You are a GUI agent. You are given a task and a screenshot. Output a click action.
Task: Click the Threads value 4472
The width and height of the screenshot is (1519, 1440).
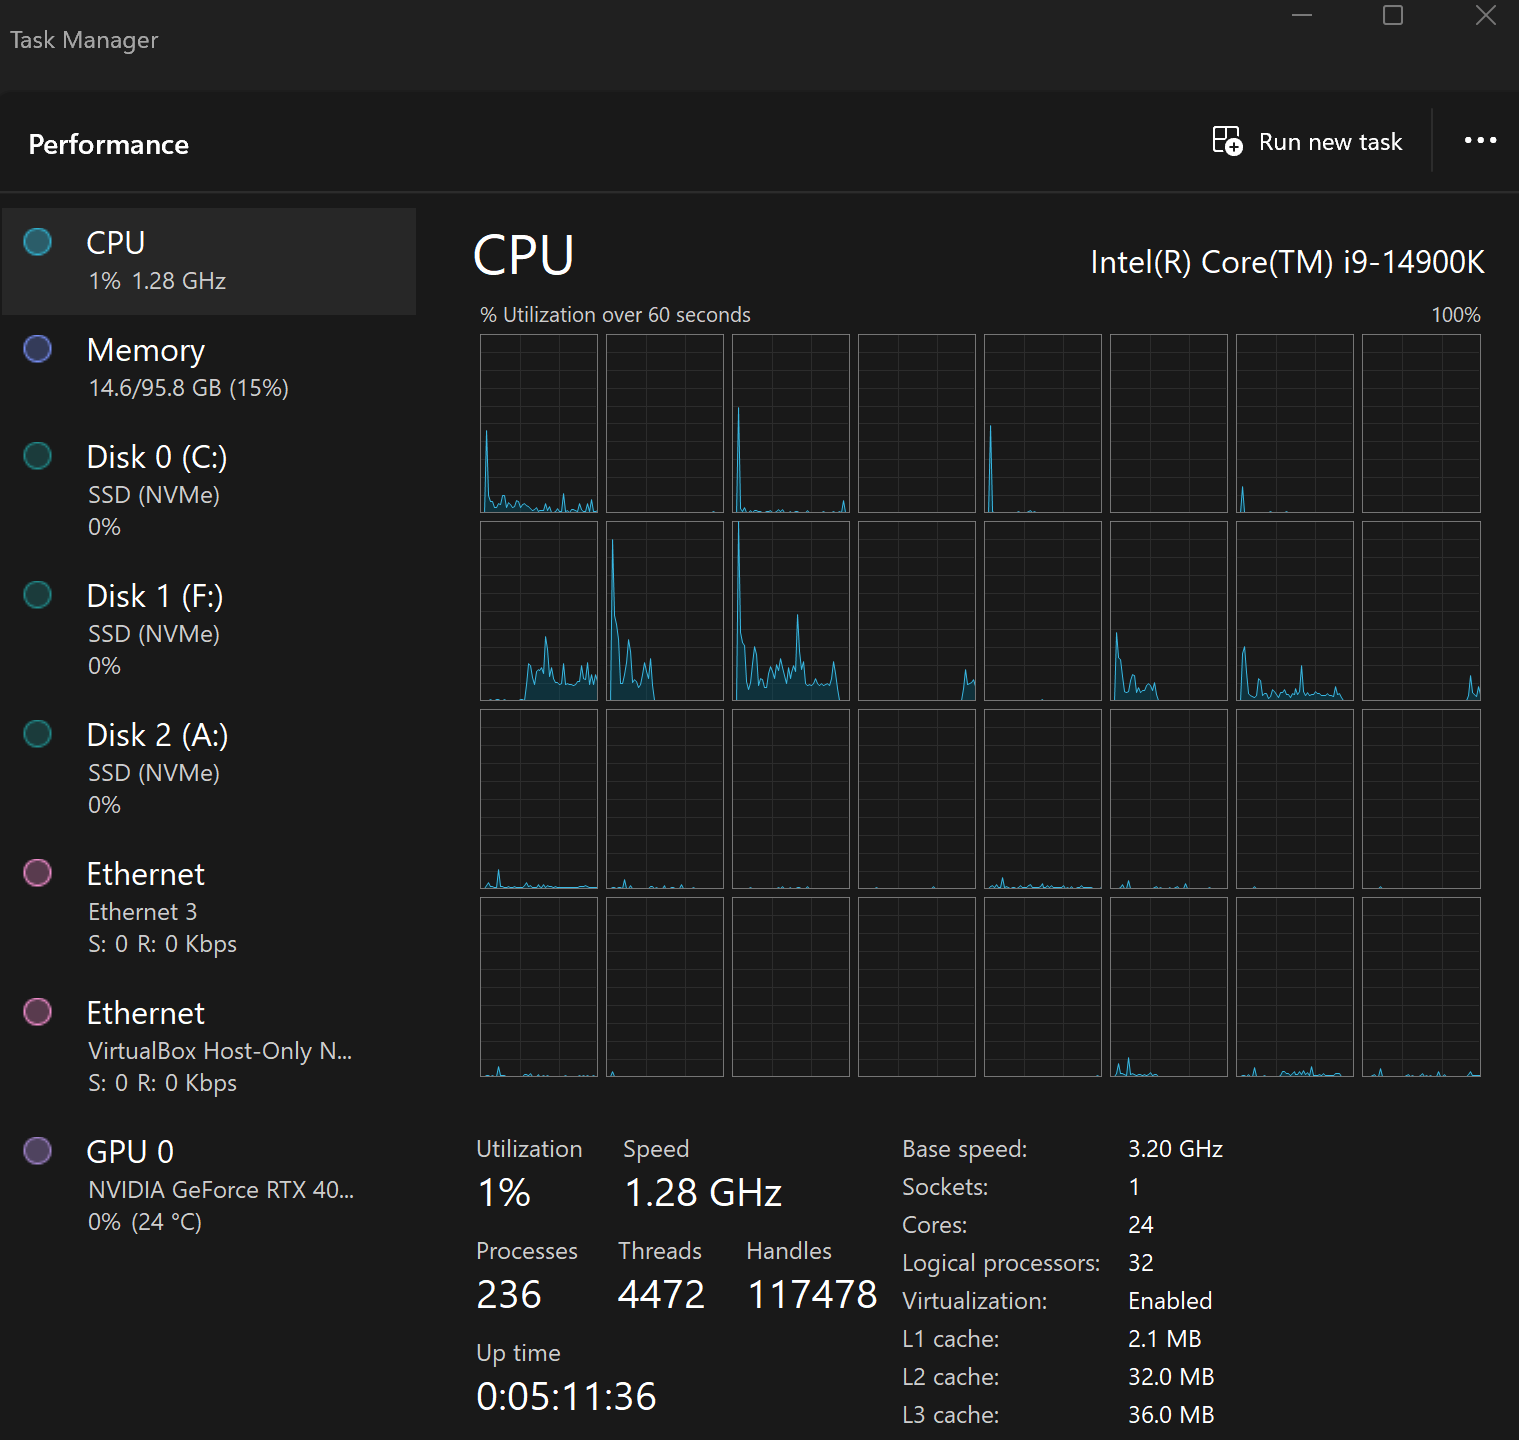click(x=661, y=1295)
